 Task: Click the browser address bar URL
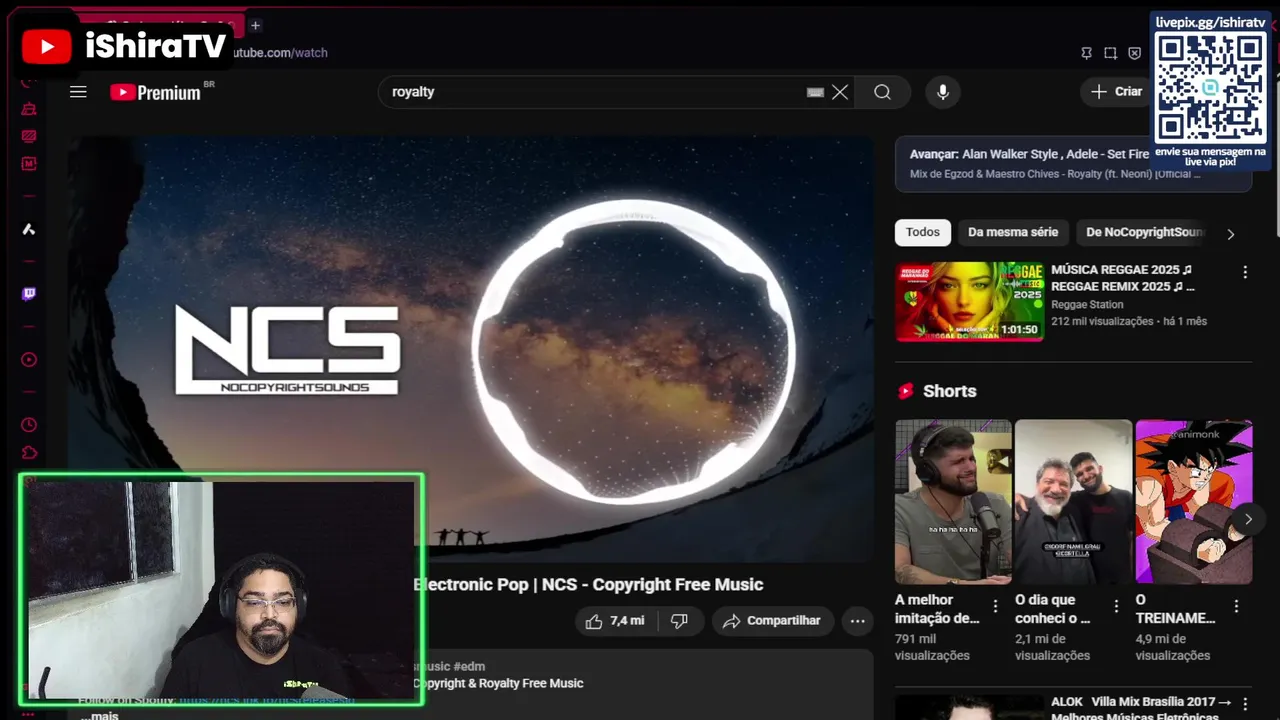click(x=280, y=53)
